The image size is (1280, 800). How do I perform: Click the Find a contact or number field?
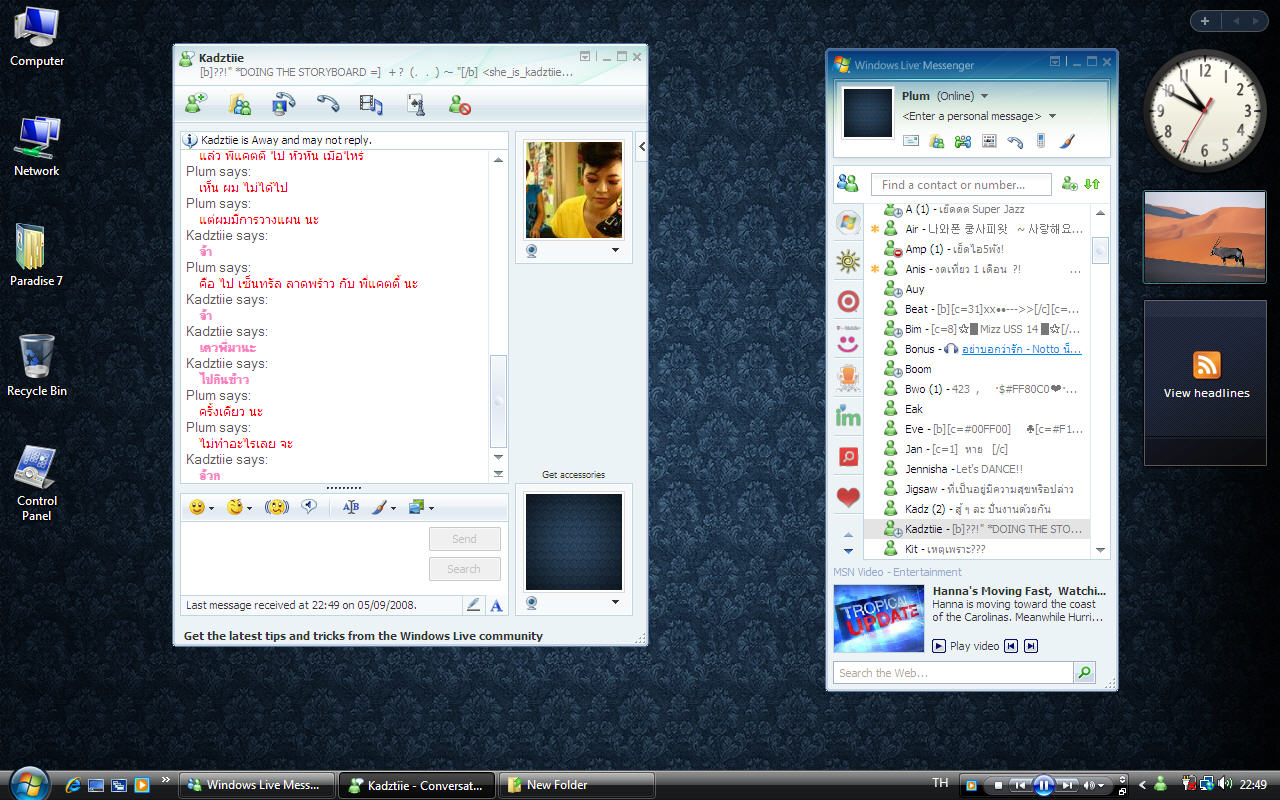[961, 184]
